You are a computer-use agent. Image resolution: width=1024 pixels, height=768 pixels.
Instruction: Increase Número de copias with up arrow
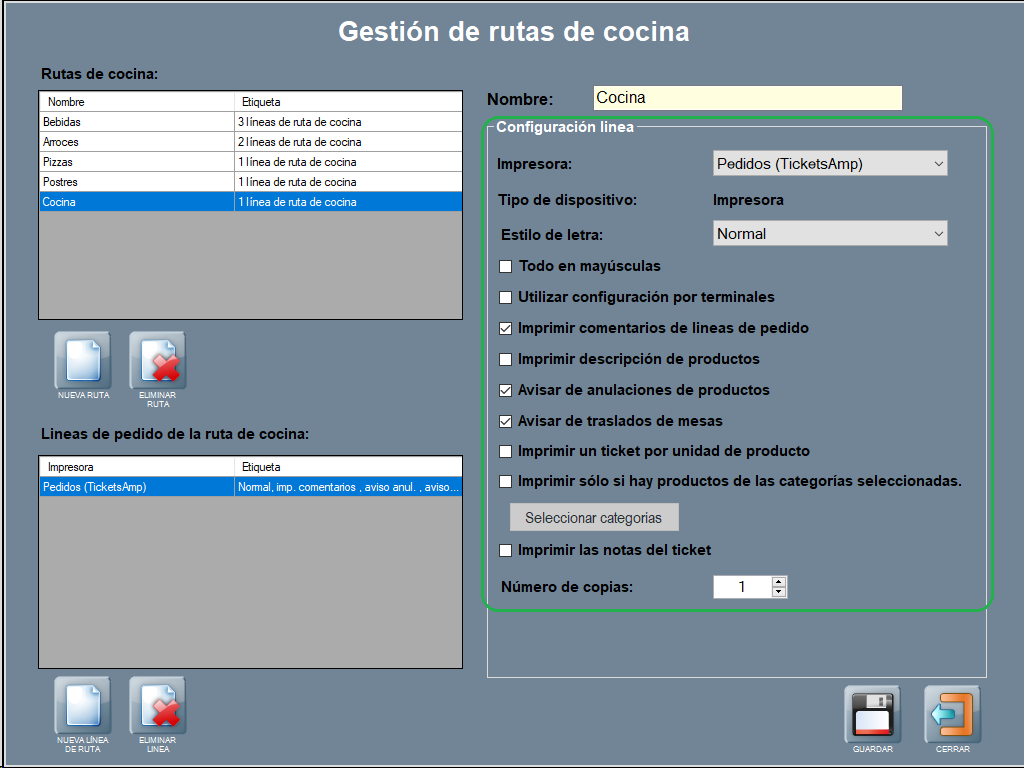pyautogui.click(x=779, y=581)
